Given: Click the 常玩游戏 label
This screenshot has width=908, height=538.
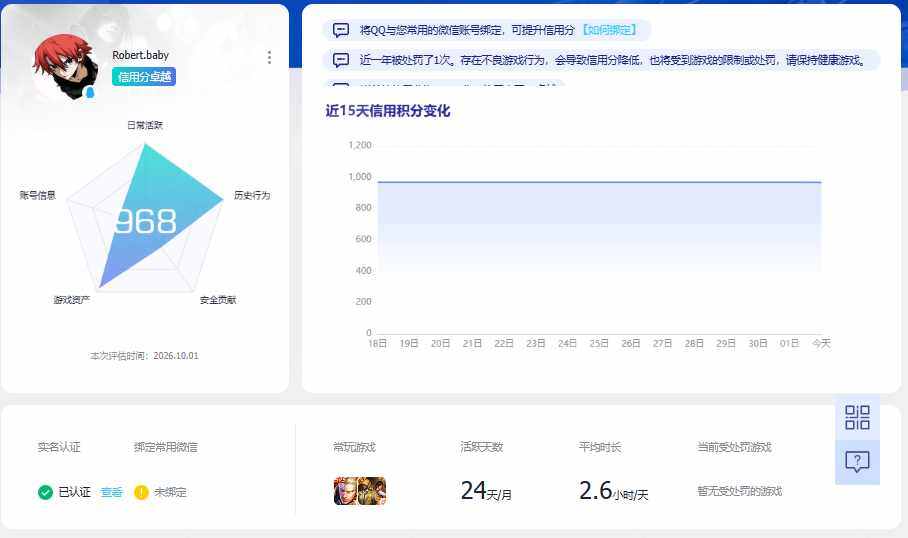Looking at the screenshot, I should [354, 447].
